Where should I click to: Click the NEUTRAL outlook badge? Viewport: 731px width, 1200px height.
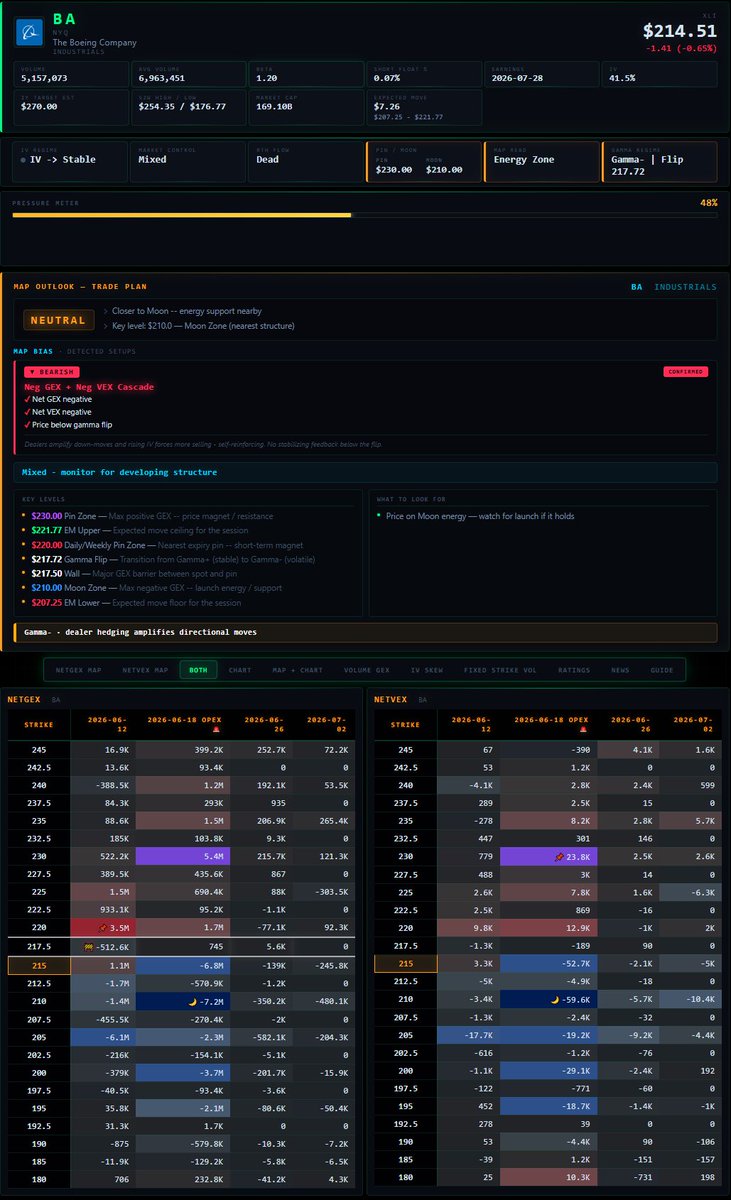tap(58, 320)
